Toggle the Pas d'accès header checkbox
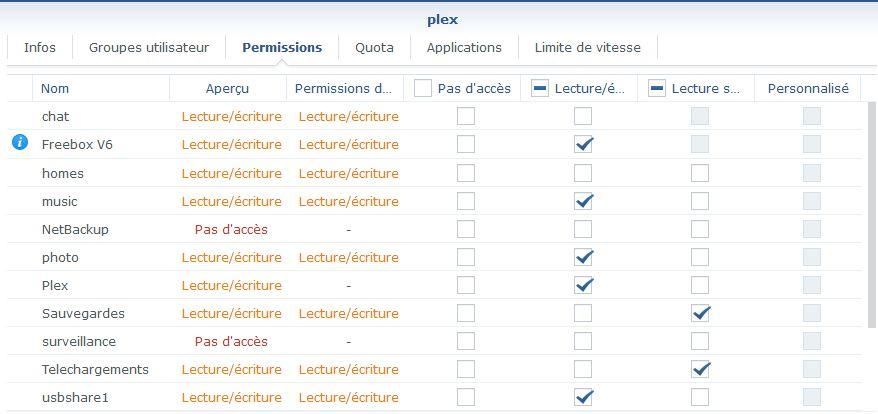This screenshot has width=878, height=414. pos(423,89)
